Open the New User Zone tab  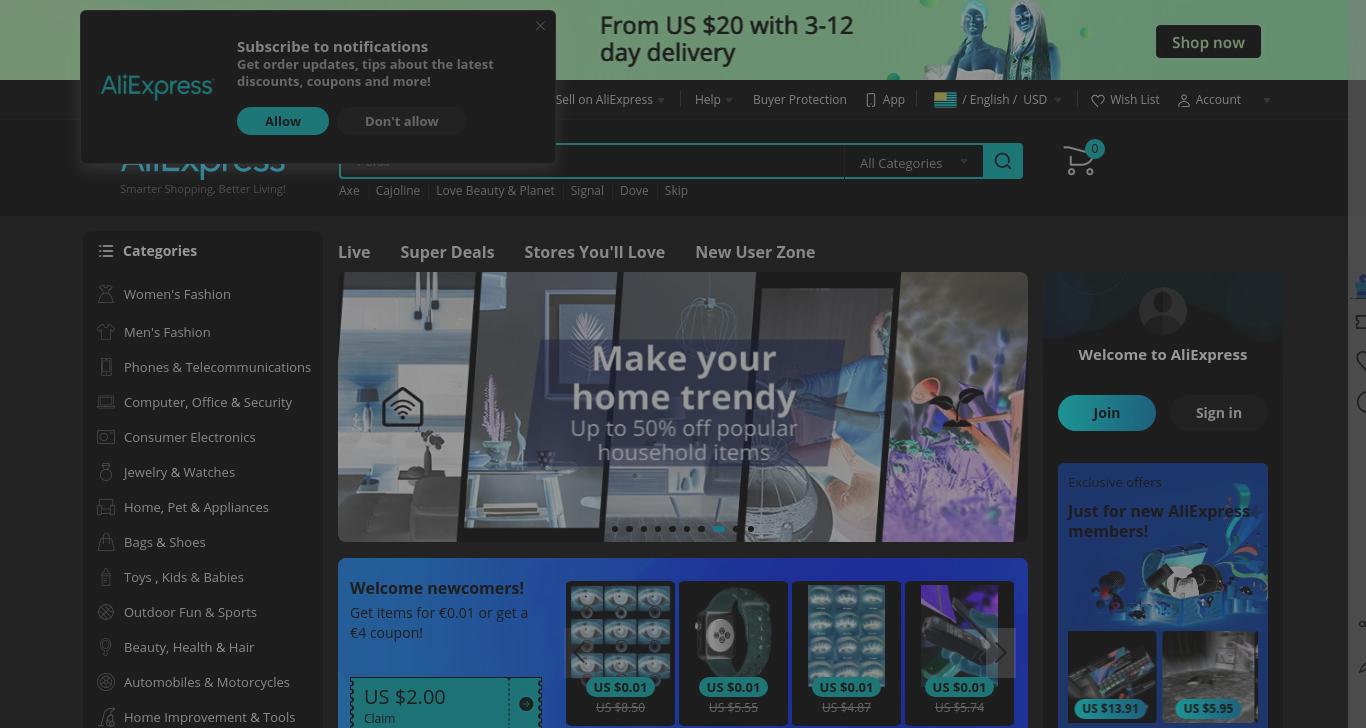pyautogui.click(x=755, y=252)
